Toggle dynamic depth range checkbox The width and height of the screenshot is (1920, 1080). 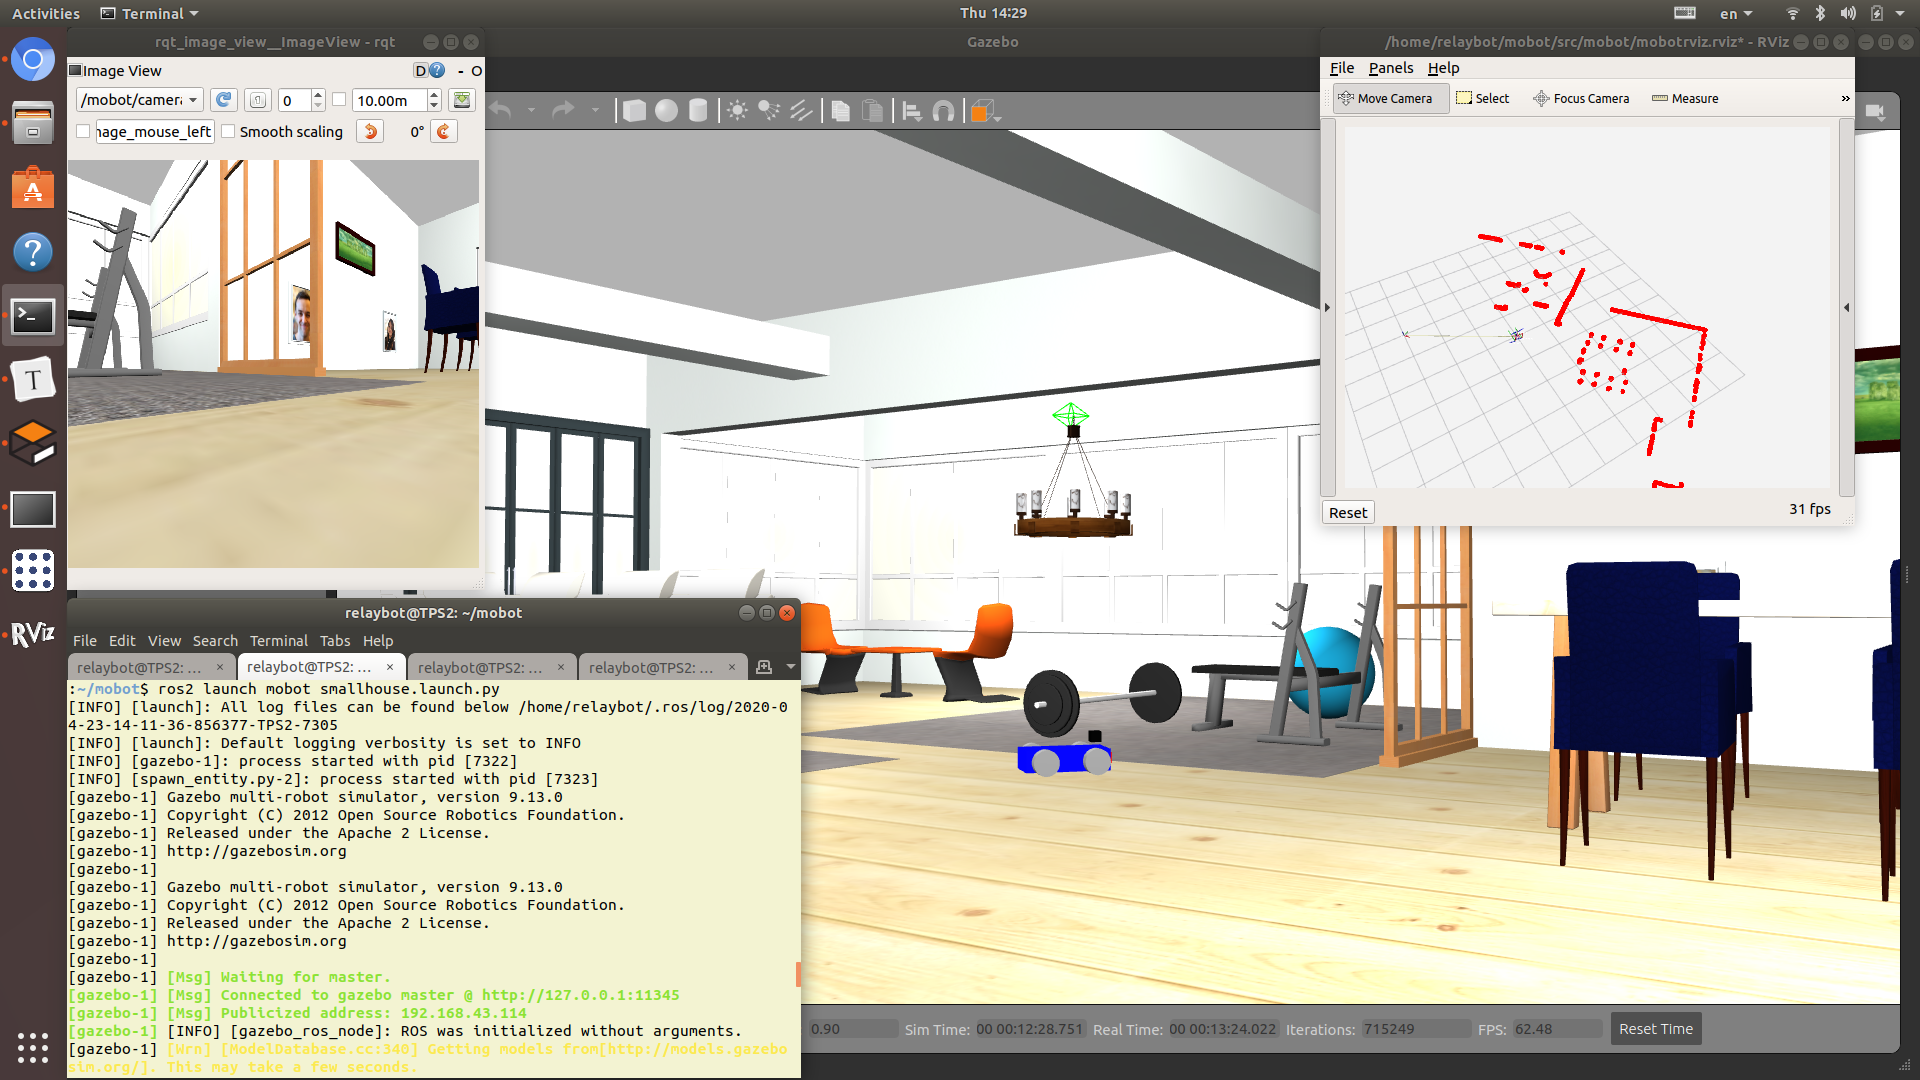[x=339, y=100]
